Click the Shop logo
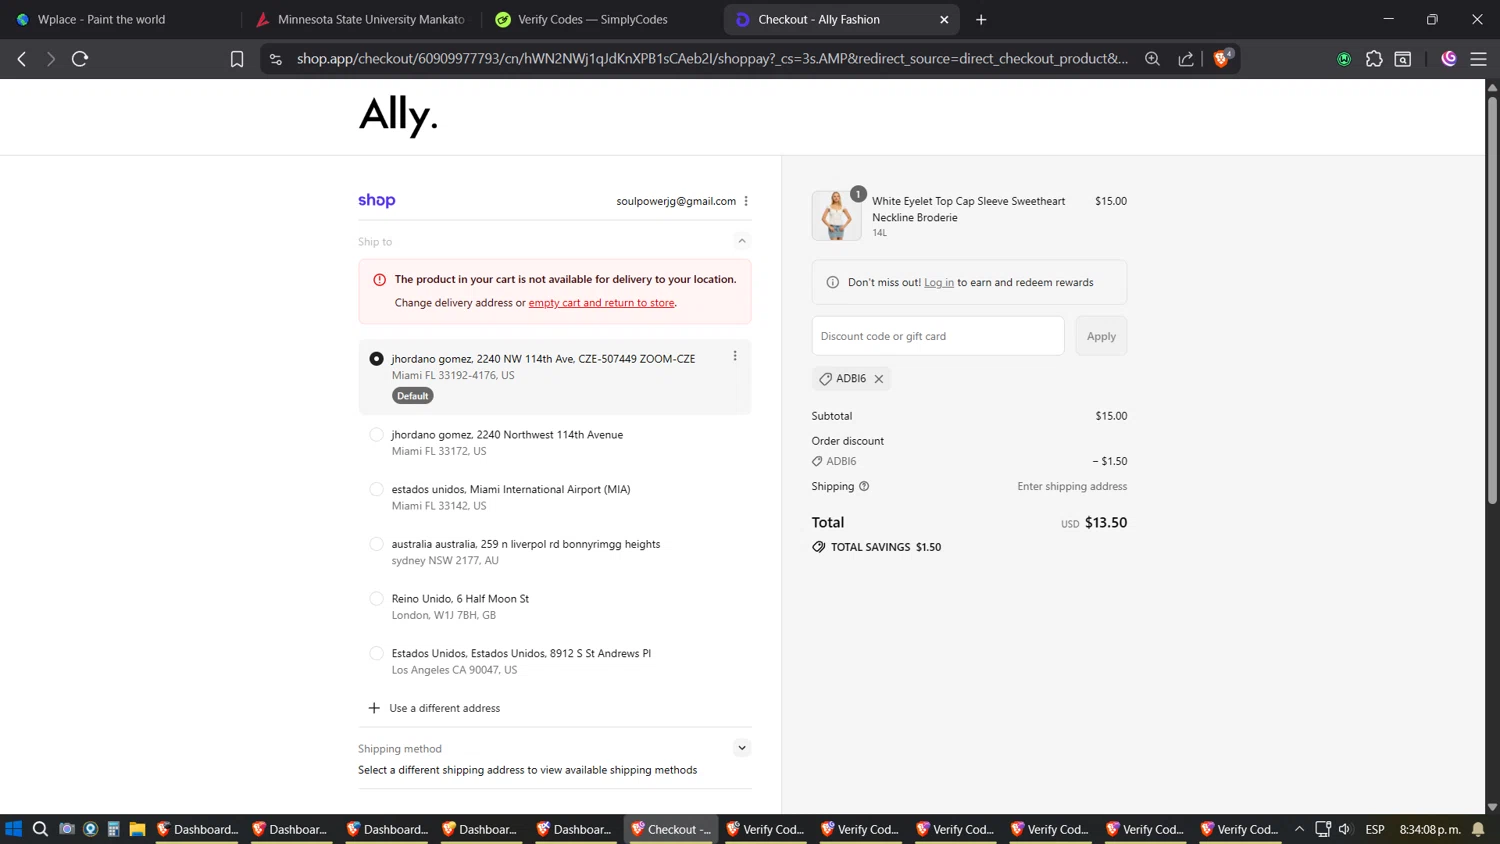Viewport: 1500px width, 844px height. (x=377, y=200)
